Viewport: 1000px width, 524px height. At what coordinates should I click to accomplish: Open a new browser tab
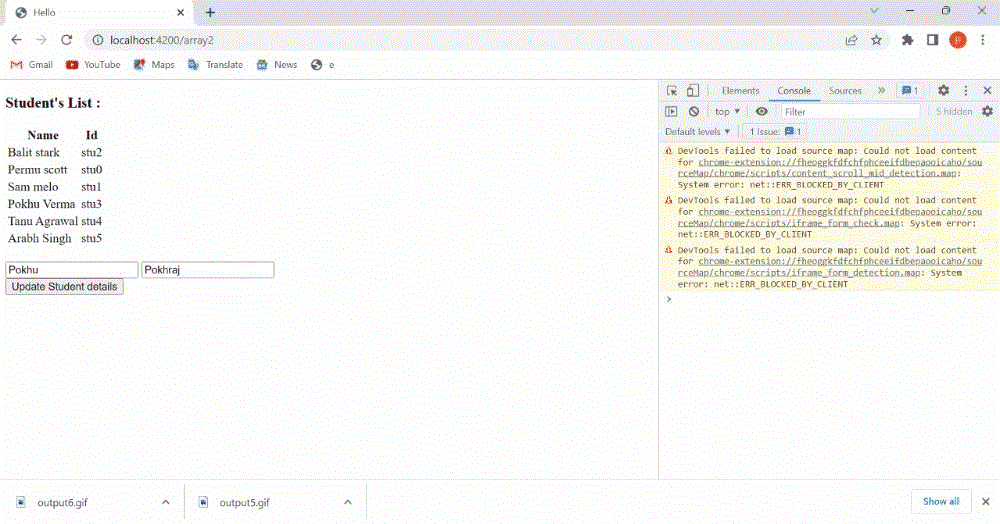click(210, 12)
